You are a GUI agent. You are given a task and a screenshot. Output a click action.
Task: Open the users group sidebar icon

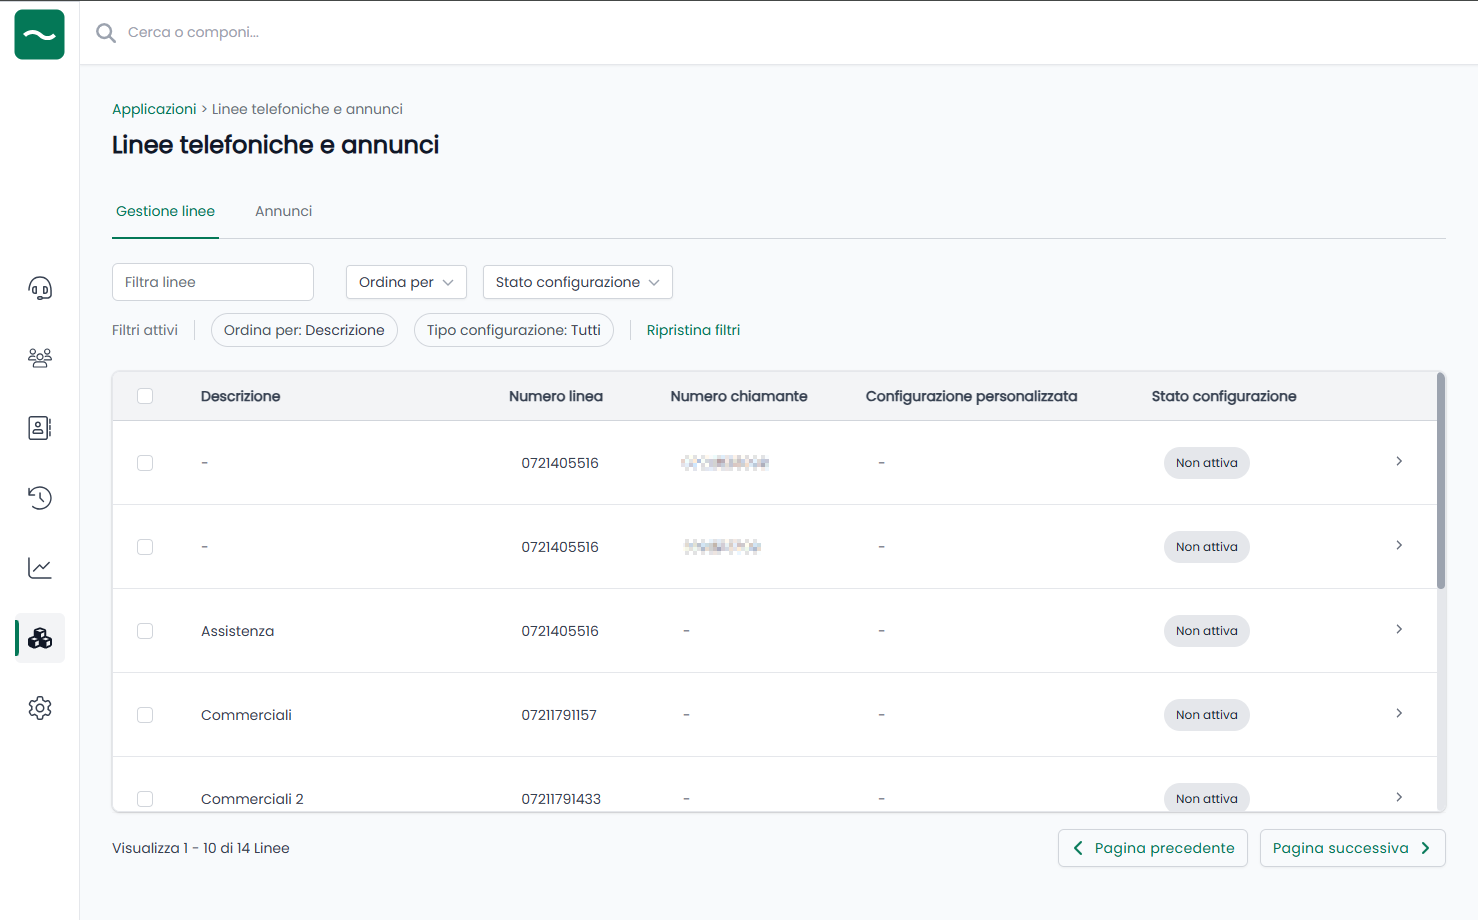[40, 358]
